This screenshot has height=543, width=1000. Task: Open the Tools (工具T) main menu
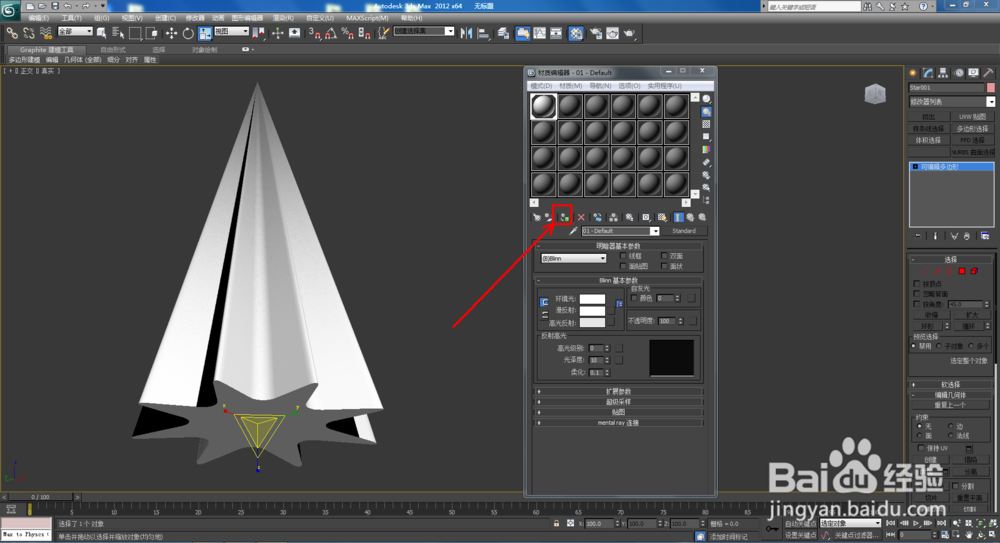[71, 18]
